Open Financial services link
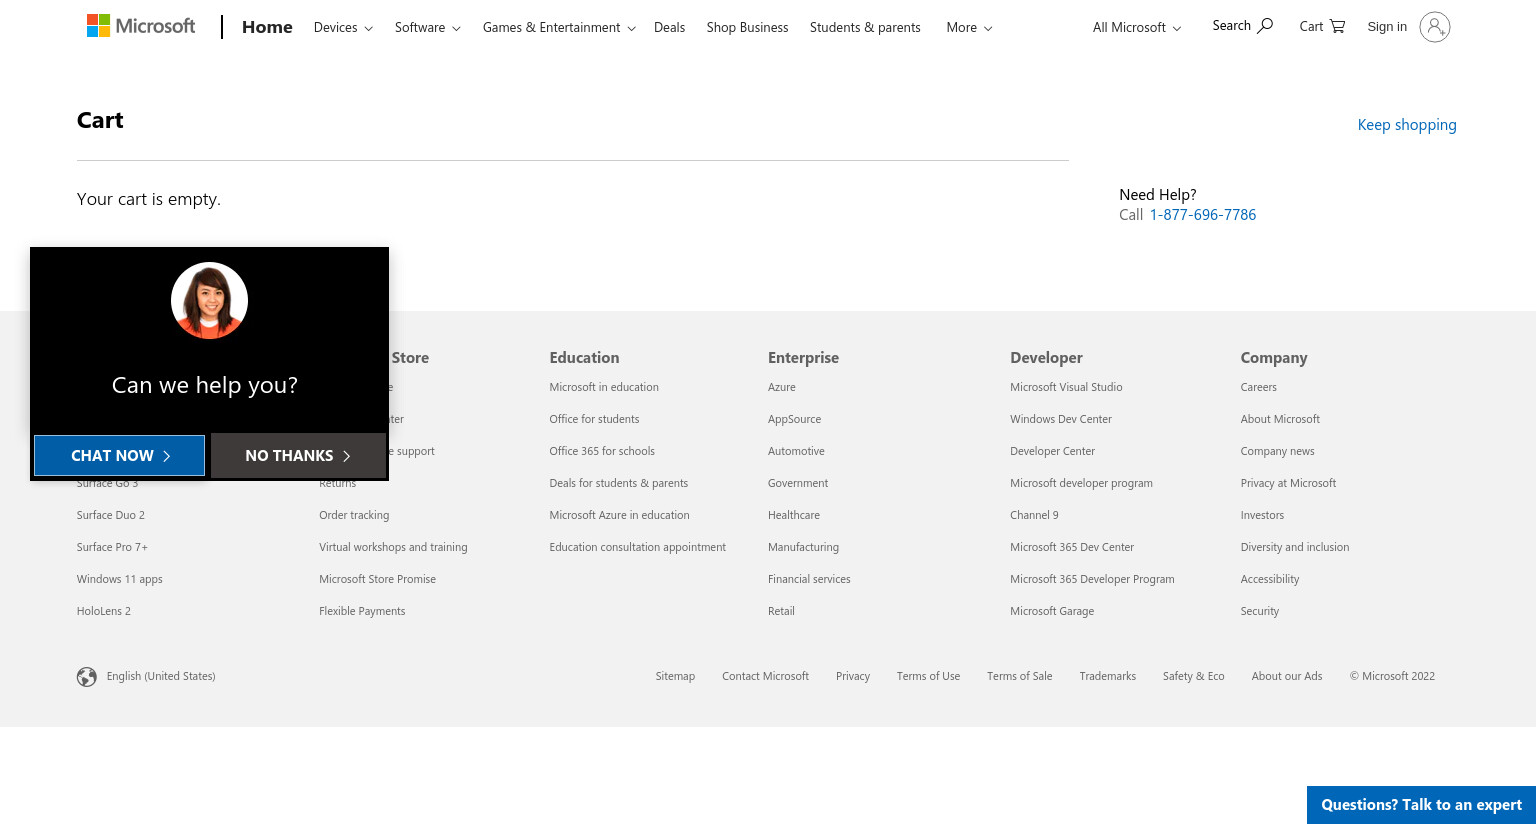Screen dimensions: 1536x824 tap(809, 579)
